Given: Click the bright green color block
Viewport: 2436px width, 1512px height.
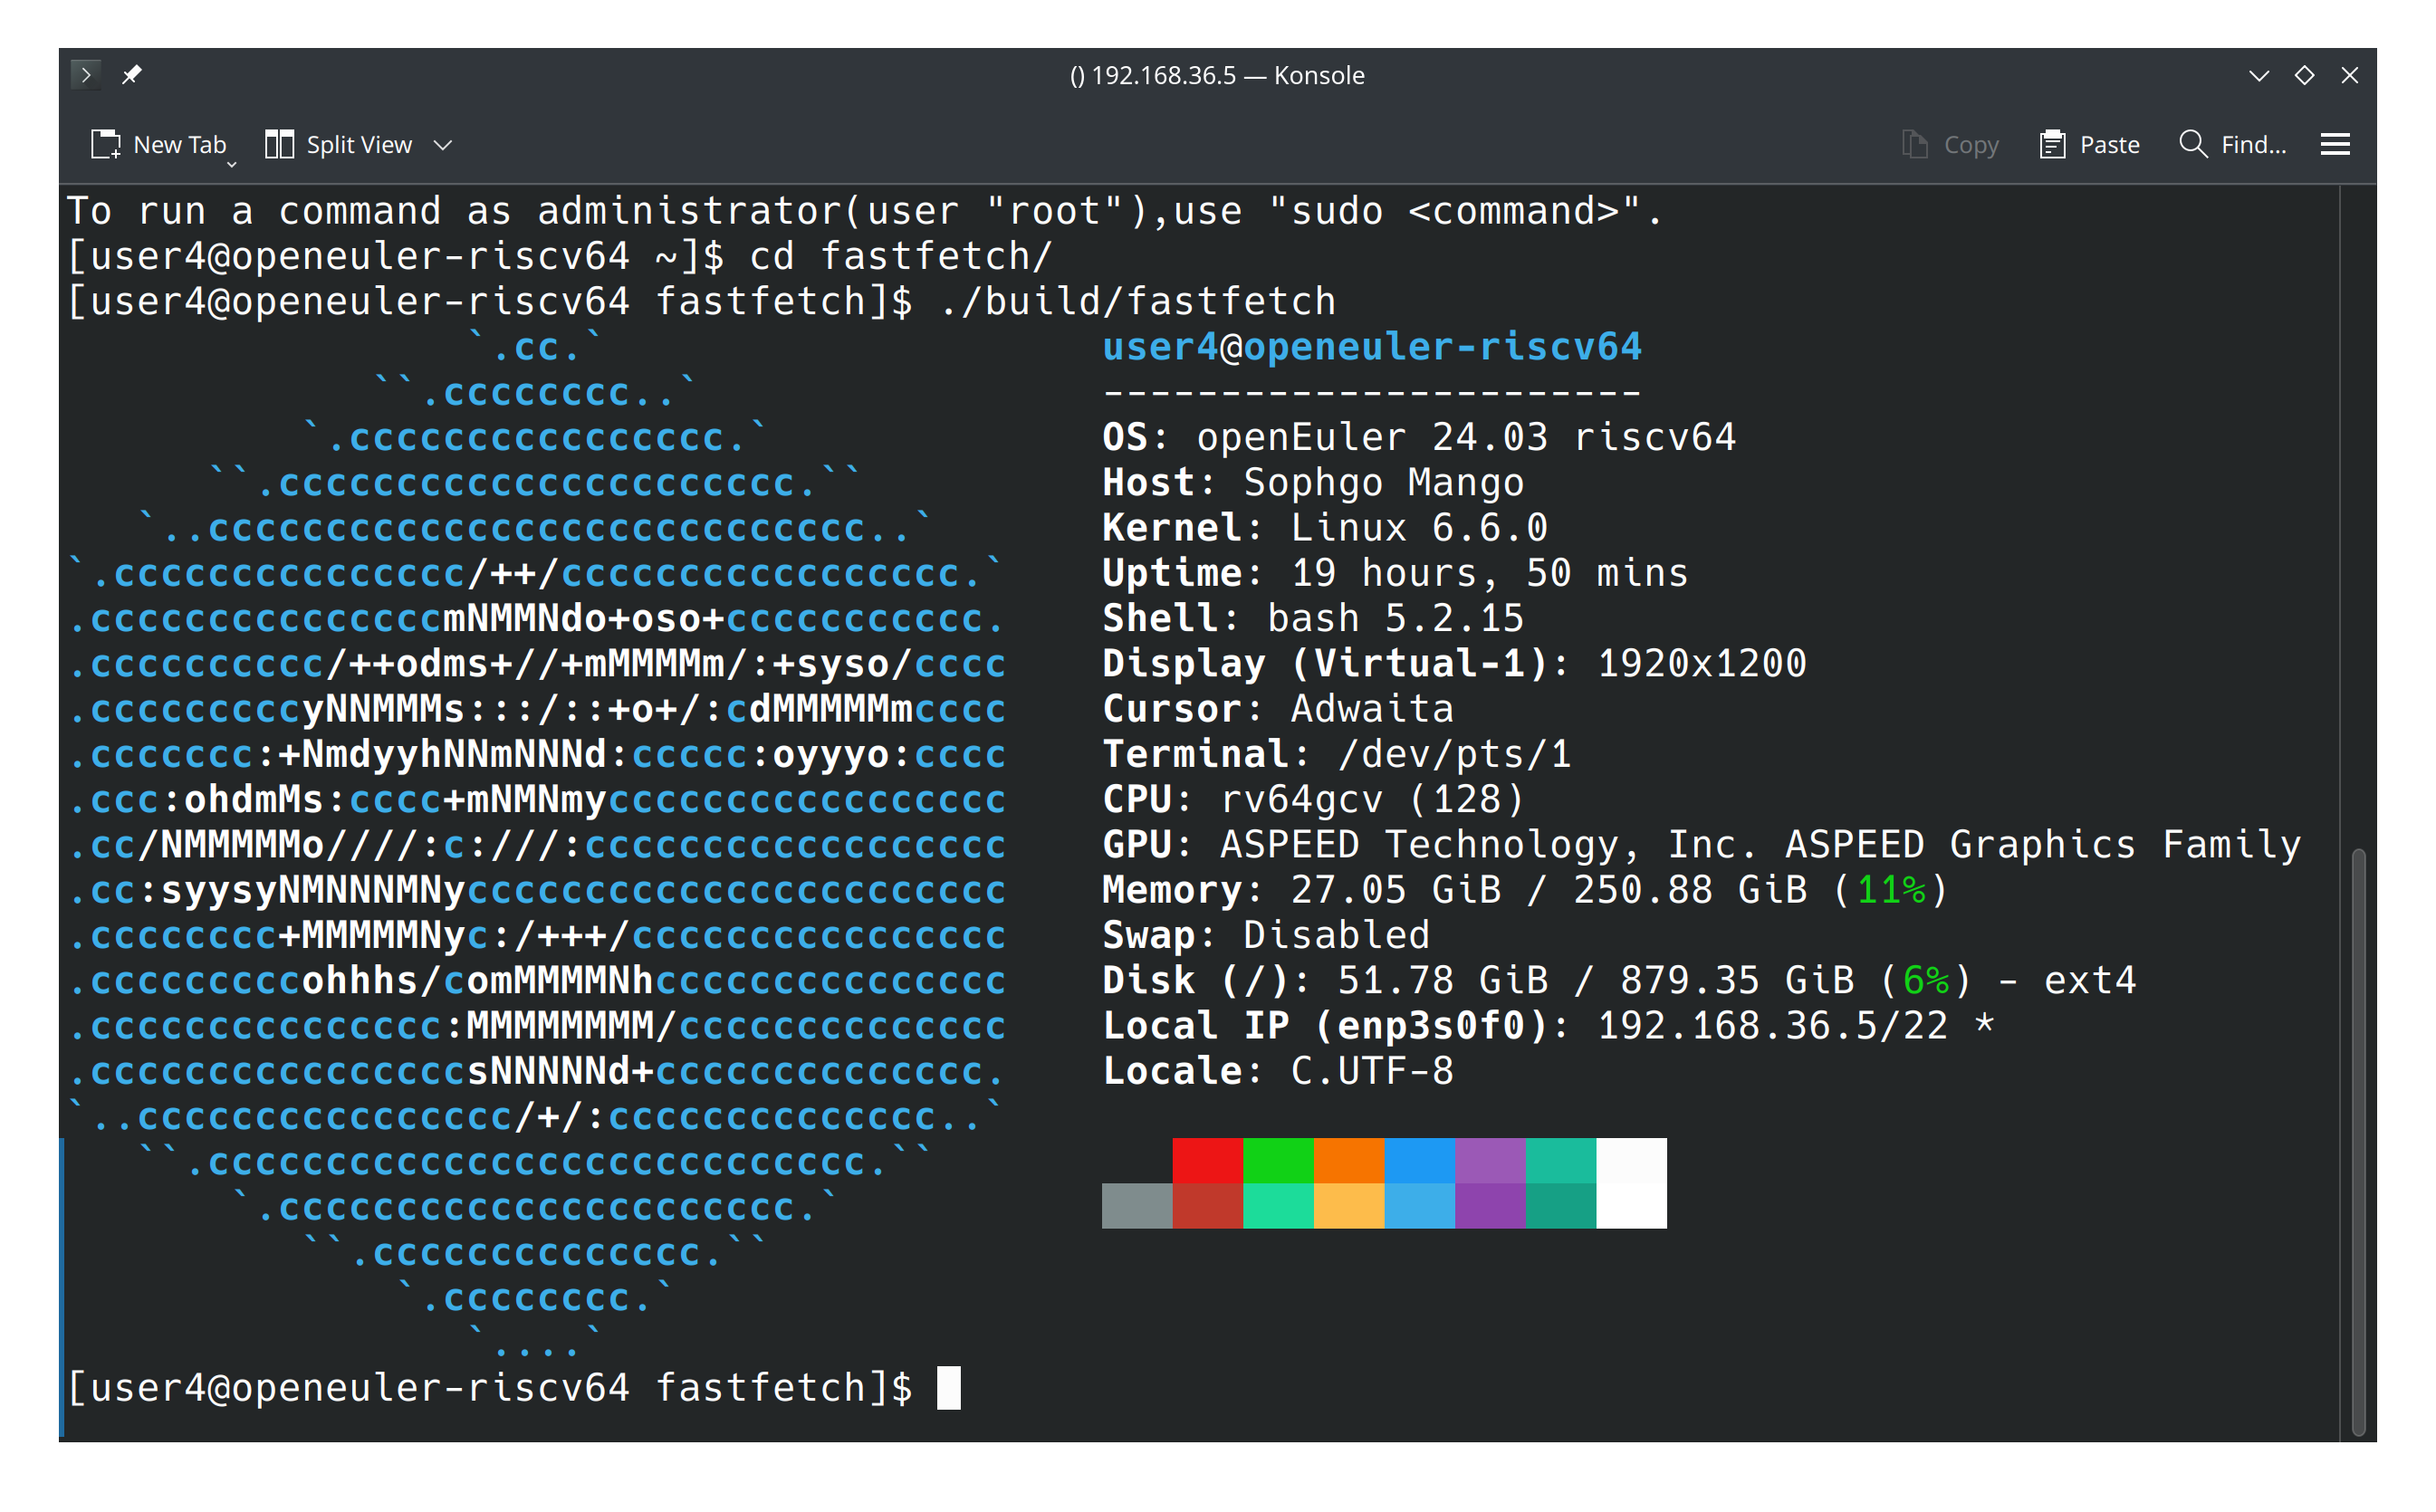Looking at the screenshot, I should pos(1278,1160).
